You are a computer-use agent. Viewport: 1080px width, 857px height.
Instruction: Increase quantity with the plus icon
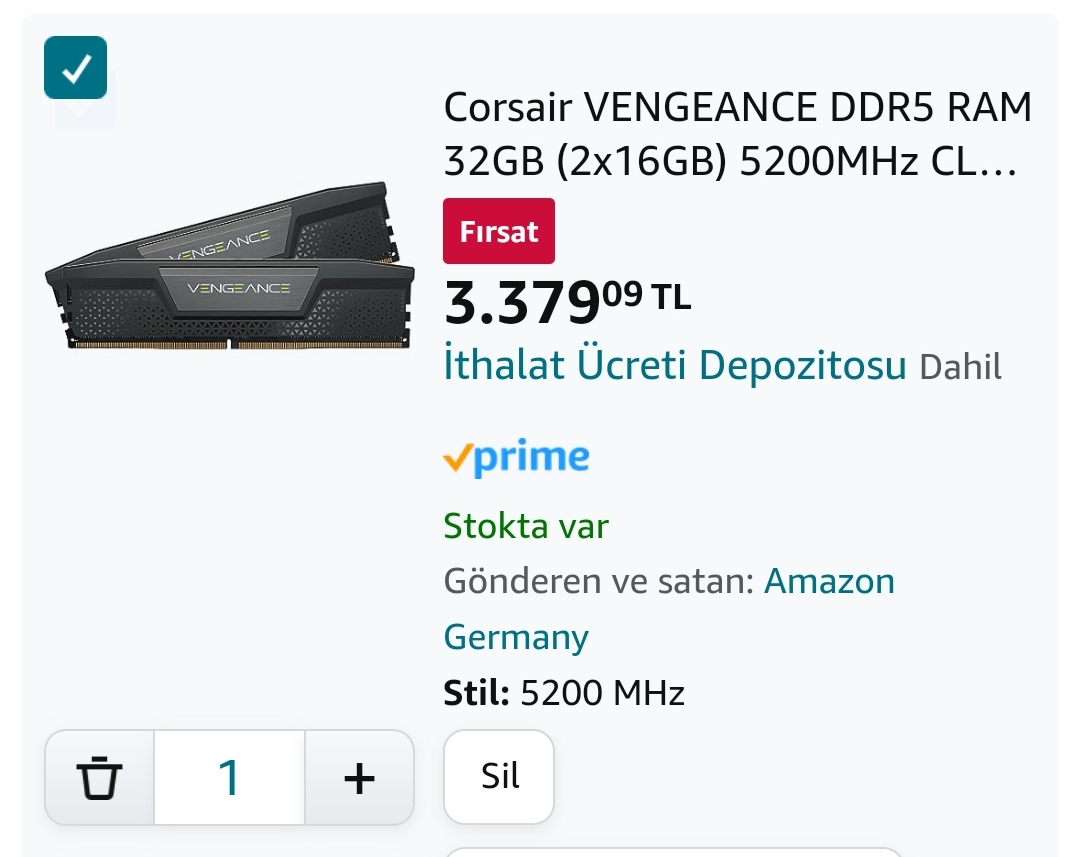[x=359, y=777]
